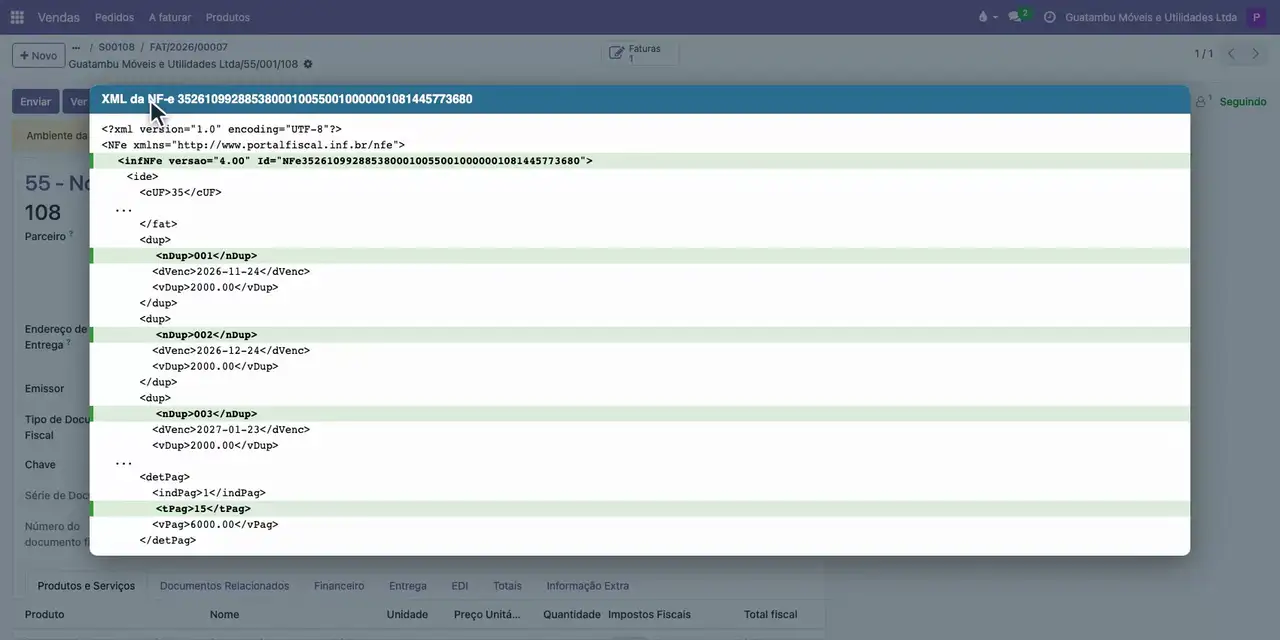Screen dimensions: 1280x640
Task: Click the <vPag>6000.00</vPag> line
Action: [x=215, y=524]
